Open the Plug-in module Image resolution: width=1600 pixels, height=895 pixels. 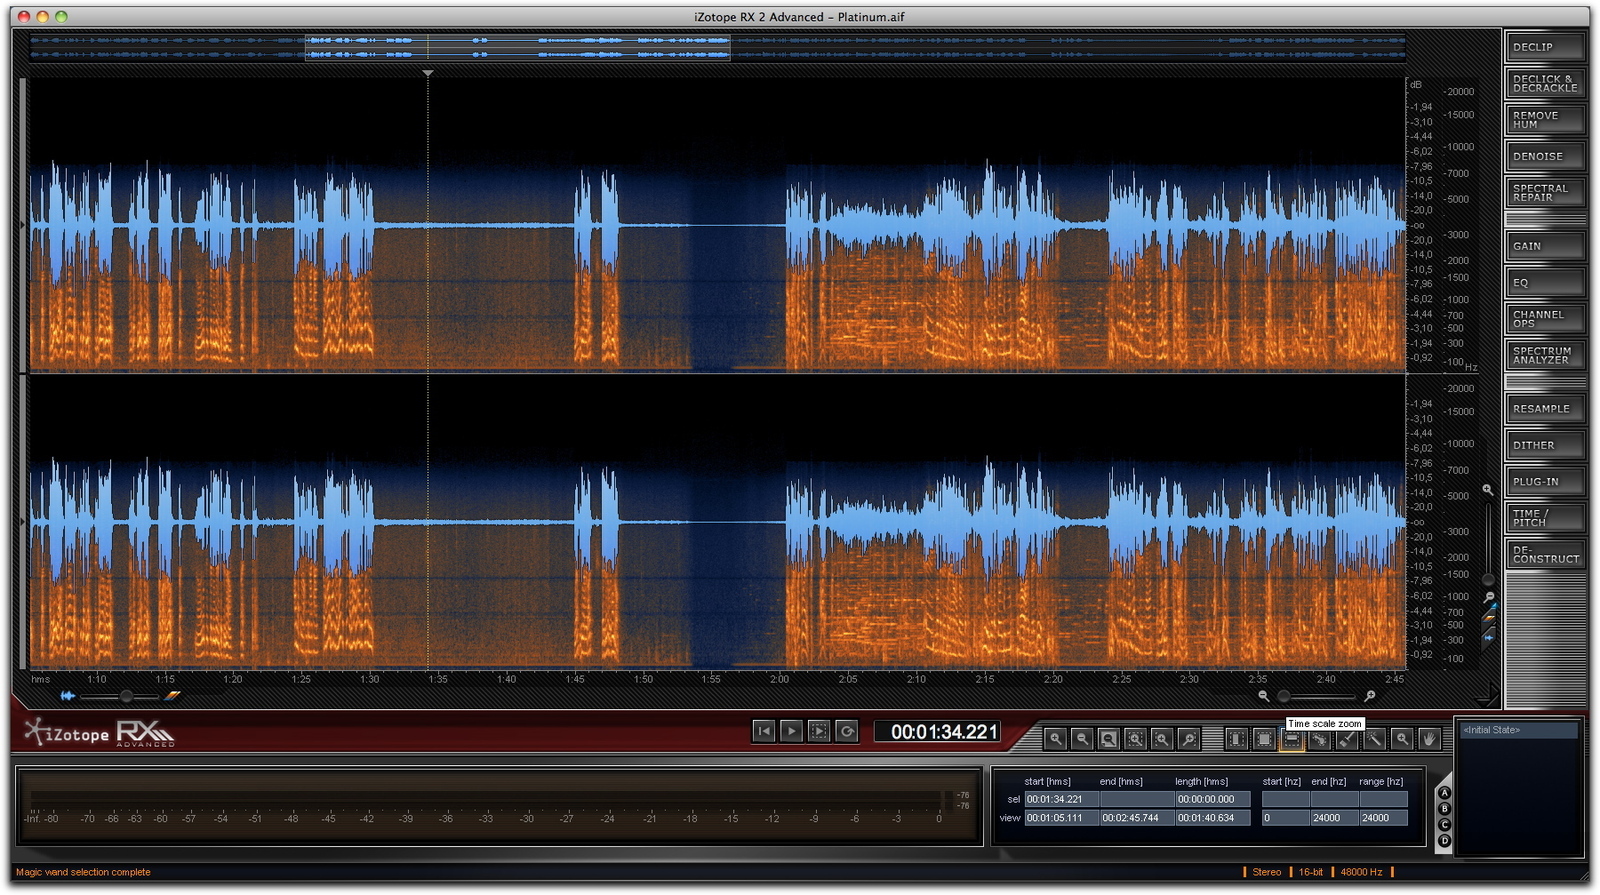[1545, 481]
